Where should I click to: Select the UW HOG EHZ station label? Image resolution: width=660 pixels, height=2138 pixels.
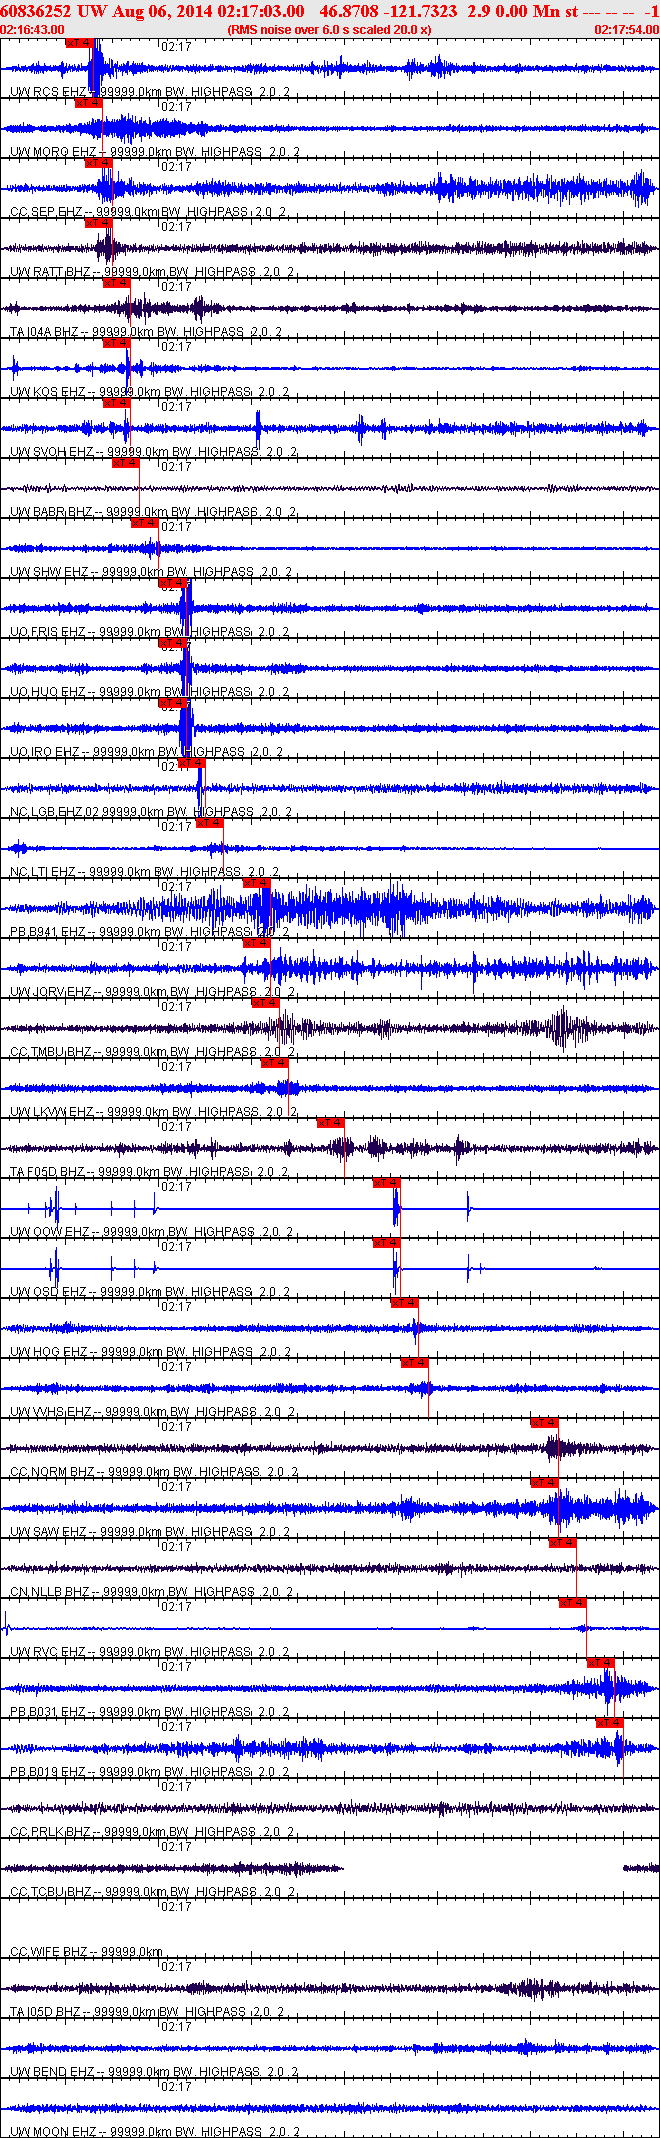(x=49, y=1352)
